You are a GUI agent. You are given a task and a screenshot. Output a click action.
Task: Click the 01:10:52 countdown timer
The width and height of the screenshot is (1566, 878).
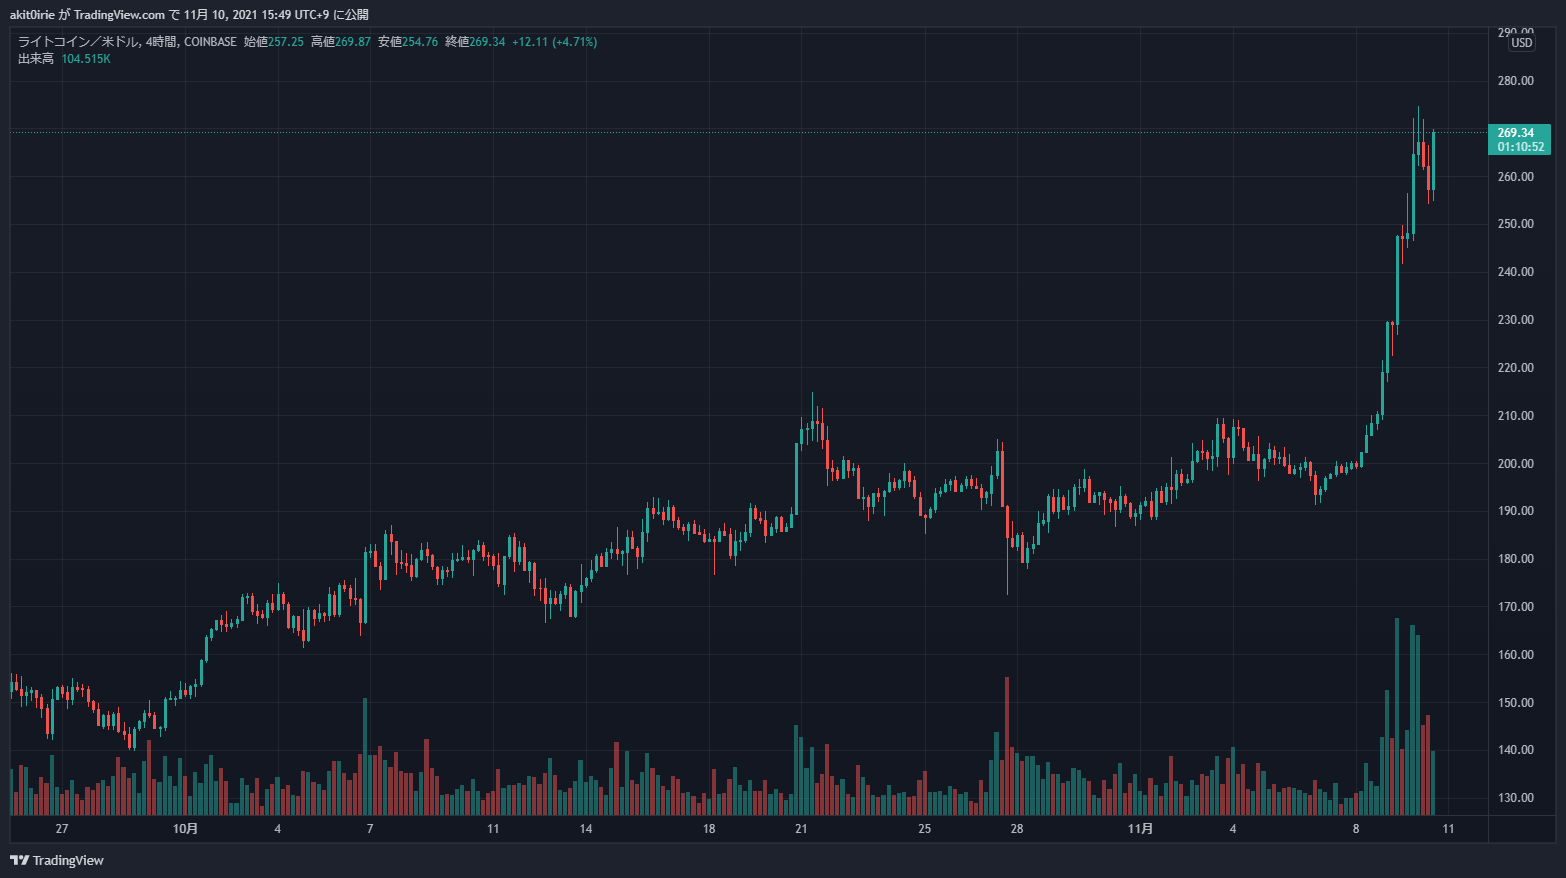click(x=1520, y=147)
